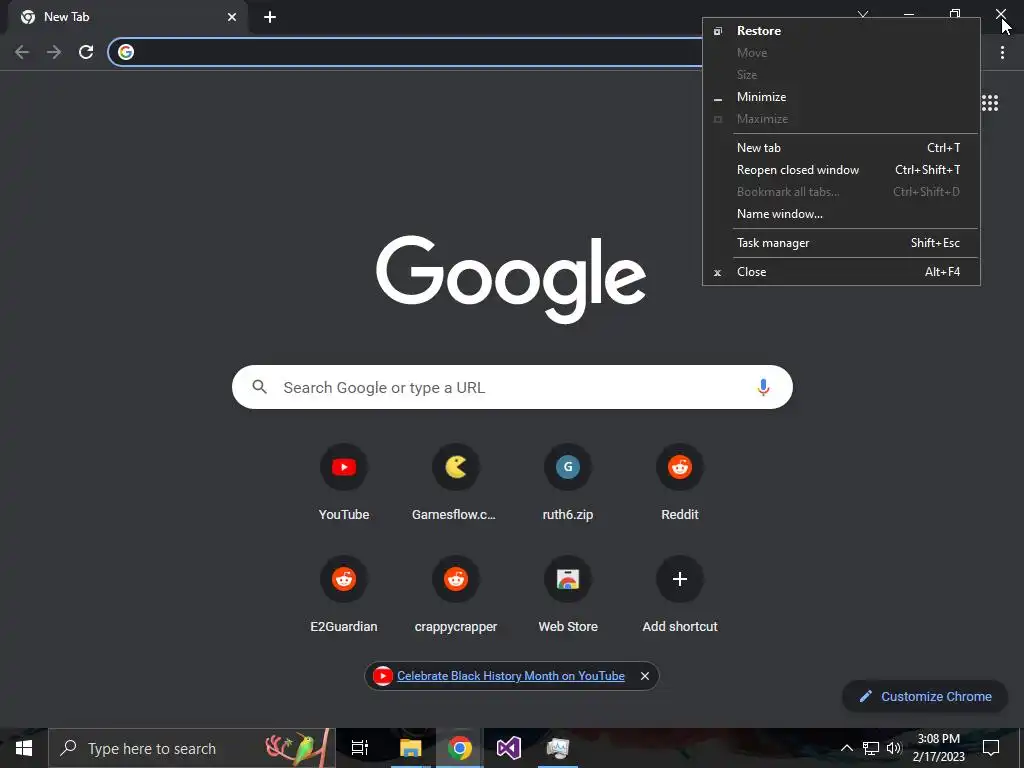Open Visual Studio from the taskbar
The width and height of the screenshot is (1024, 768).
tap(509, 748)
